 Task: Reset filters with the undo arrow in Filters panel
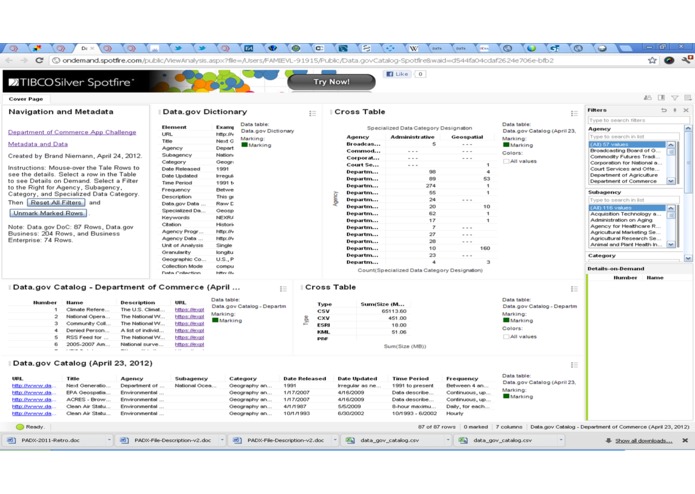[x=664, y=110]
